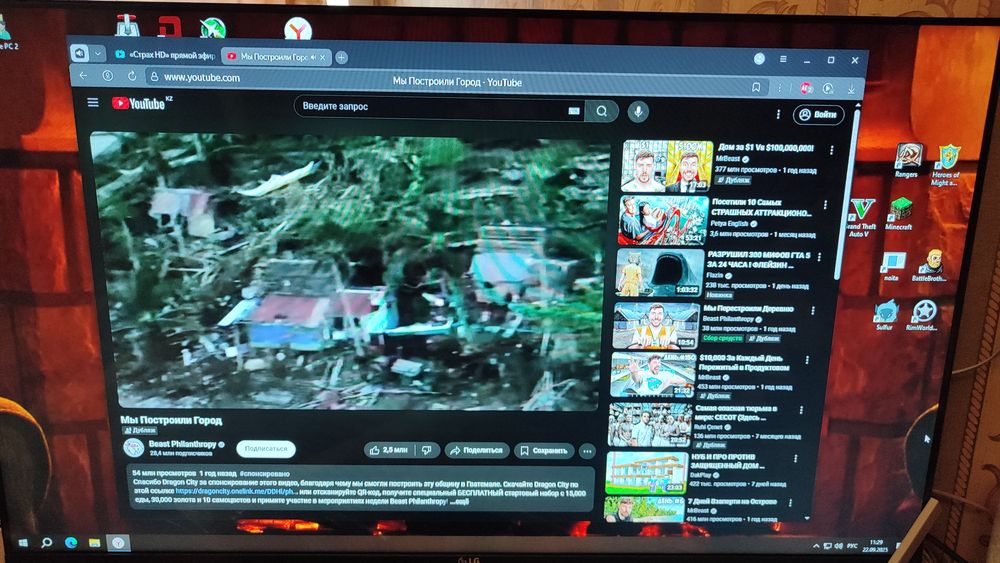Image resolution: width=1000 pixels, height=563 pixels.
Task: Switch to «Страх HD» прямой эфир tab
Action: click(x=165, y=55)
